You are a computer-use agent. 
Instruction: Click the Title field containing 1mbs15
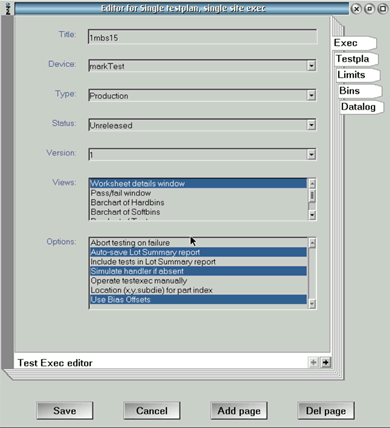pyautogui.click(x=203, y=37)
